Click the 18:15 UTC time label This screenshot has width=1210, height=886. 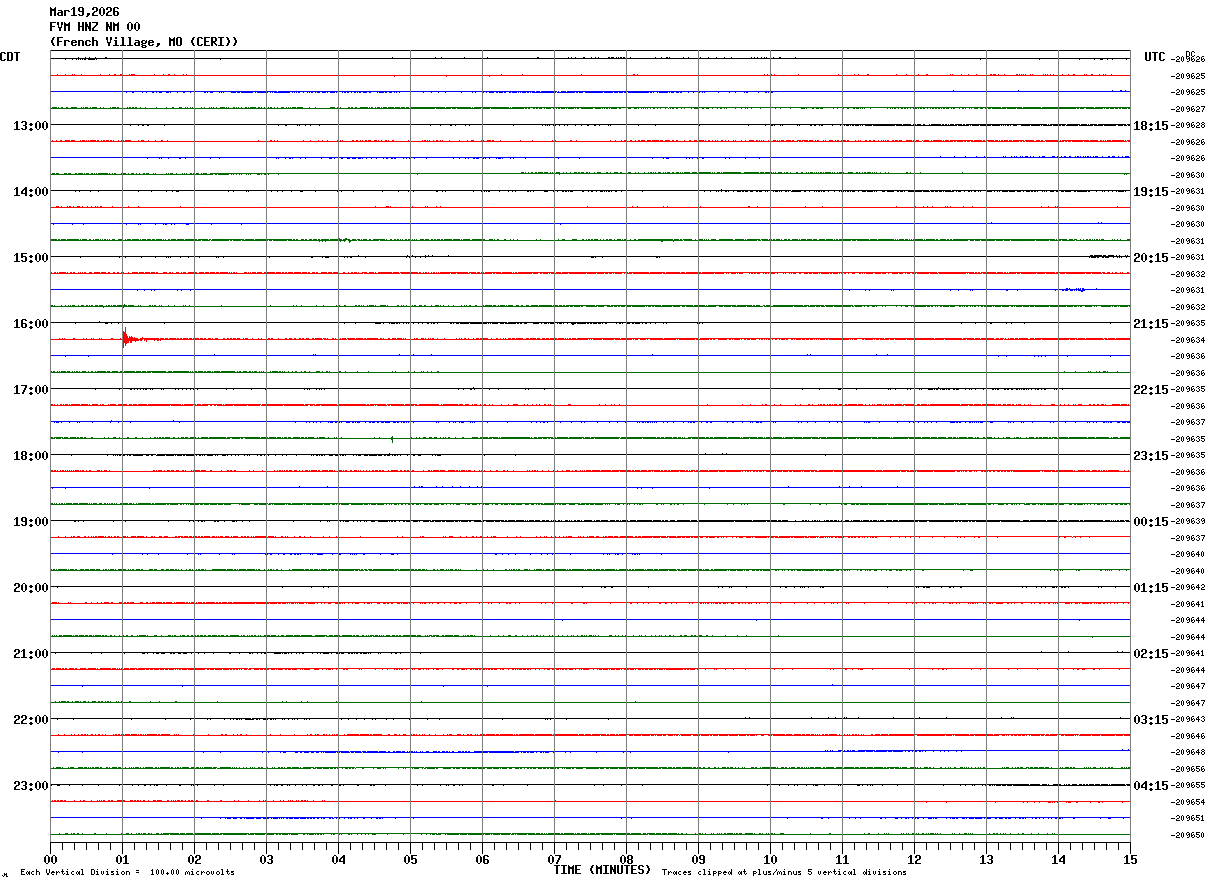click(1150, 125)
